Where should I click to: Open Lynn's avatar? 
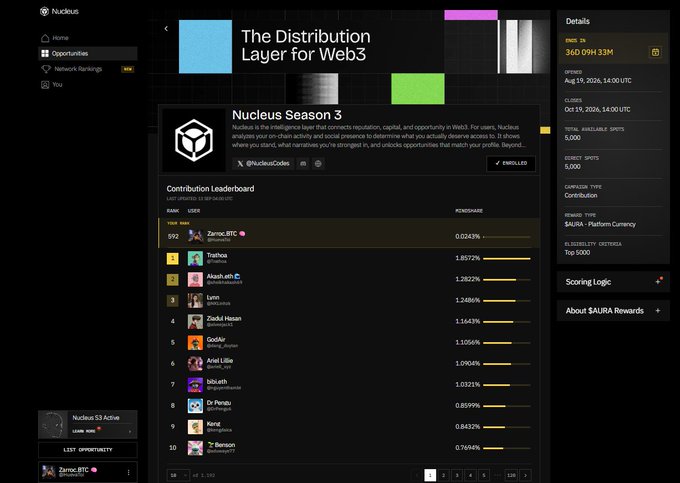click(x=195, y=300)
